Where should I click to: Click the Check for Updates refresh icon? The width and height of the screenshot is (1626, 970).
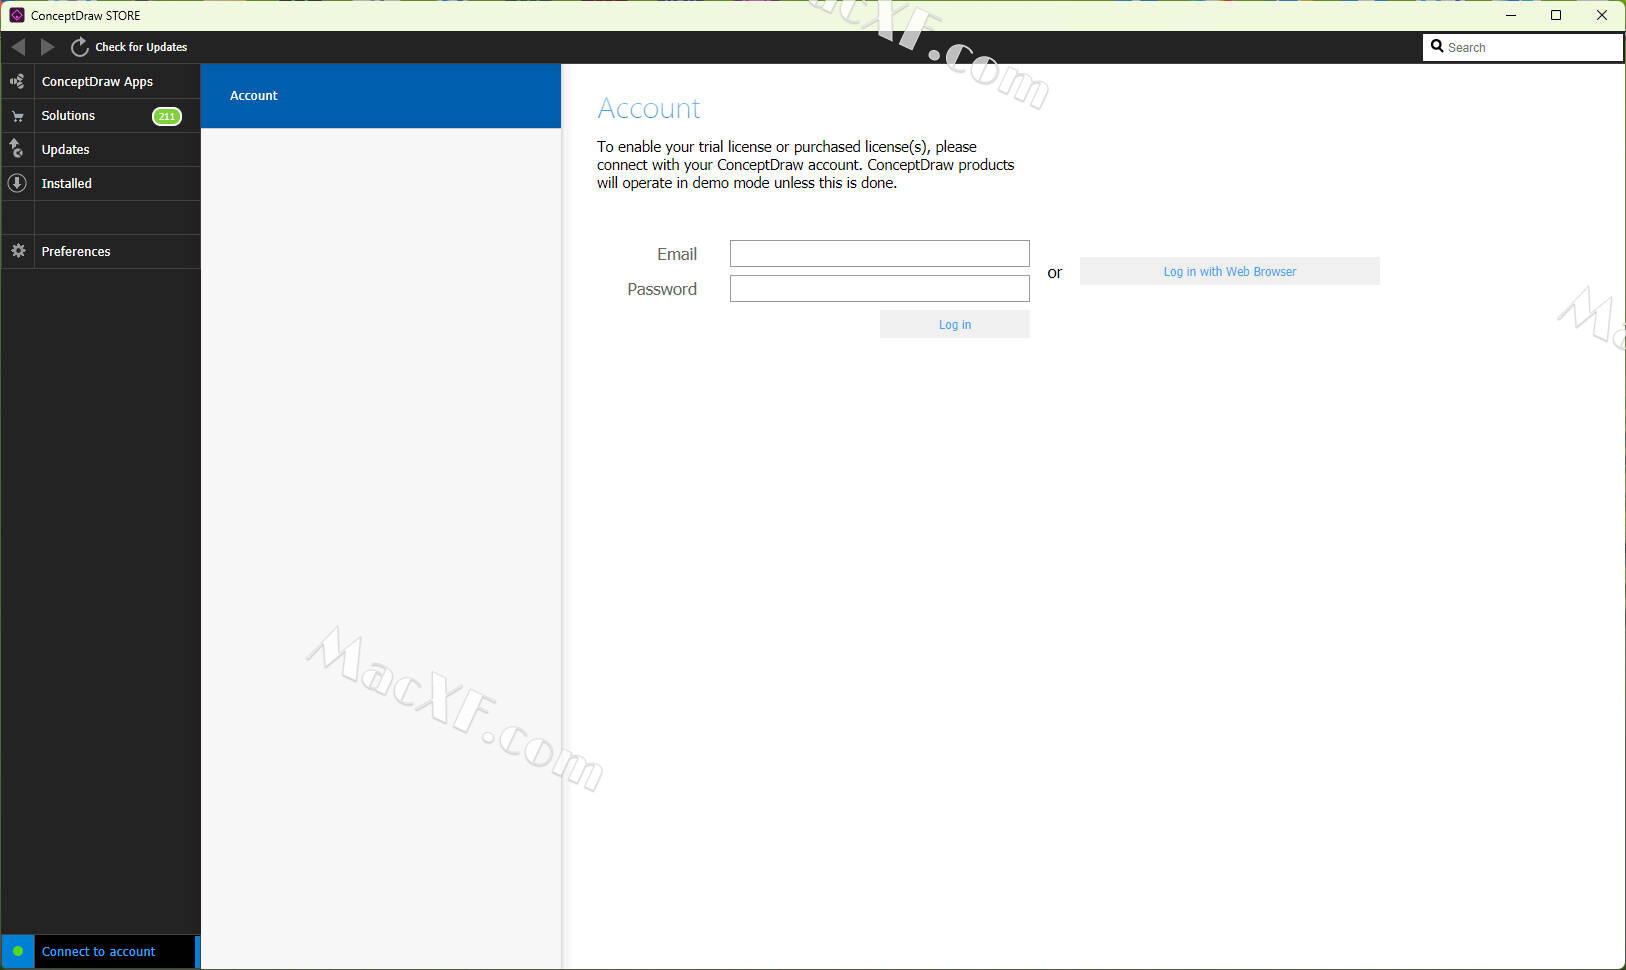[x=79, y=47]
